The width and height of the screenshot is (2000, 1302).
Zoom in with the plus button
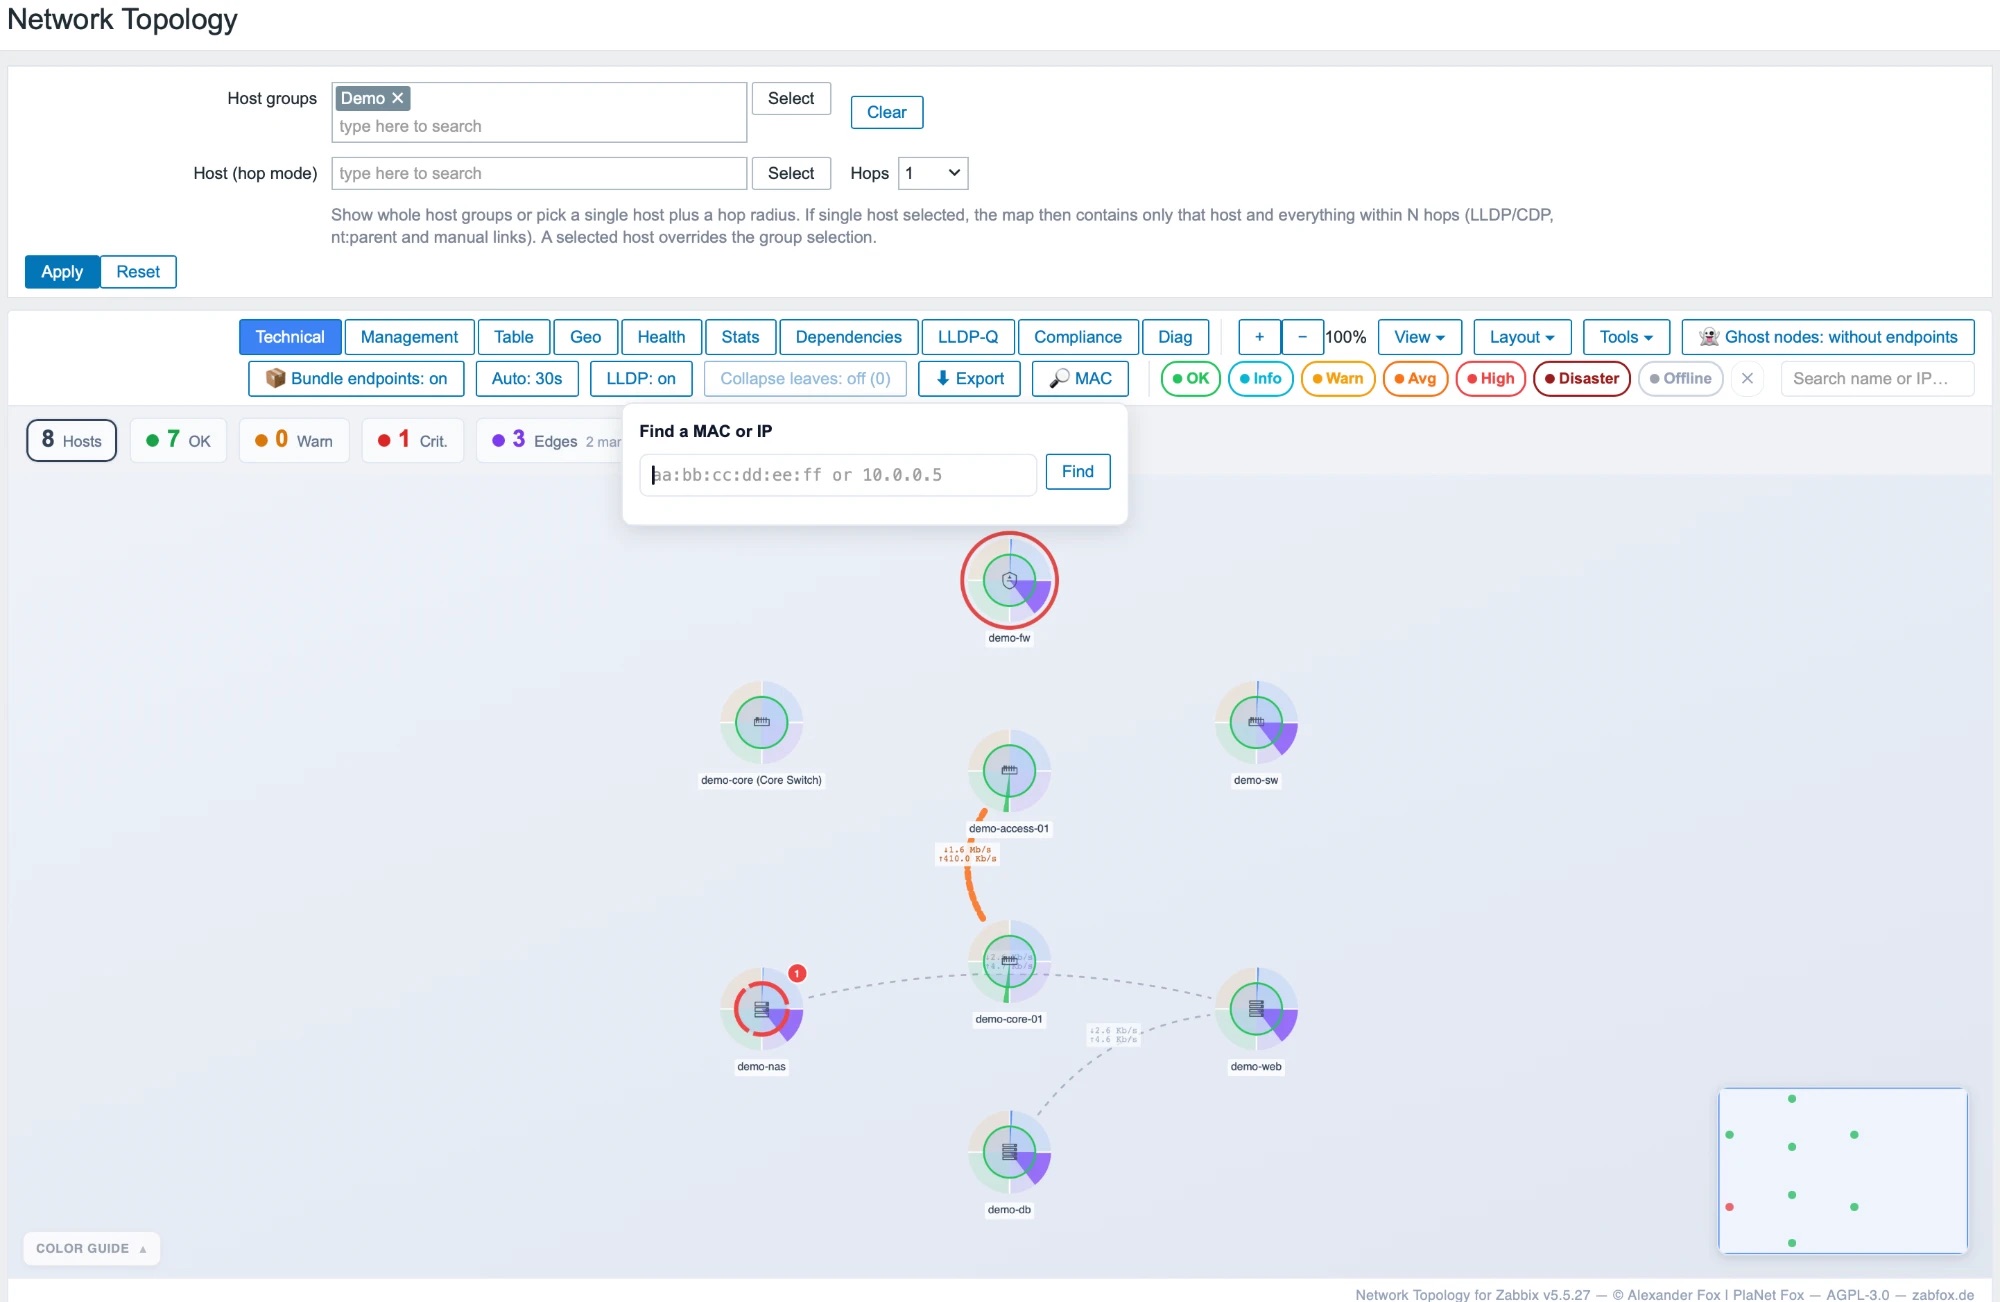(1259, 337)
